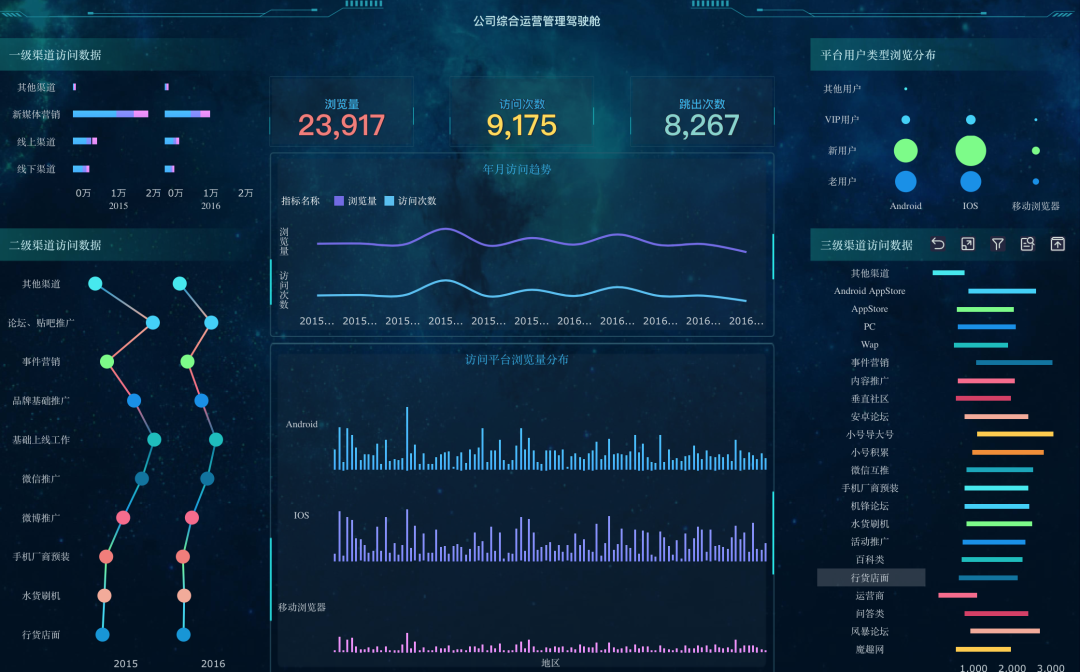
Task: Click the 品牌基础推广 2015 data point
Action: pyautogui.click(x=134, y=401)
